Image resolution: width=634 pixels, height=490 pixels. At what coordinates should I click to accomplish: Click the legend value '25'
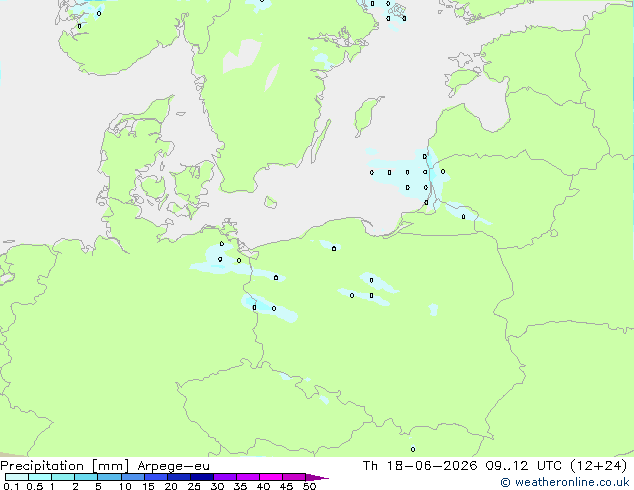point(194,486)
